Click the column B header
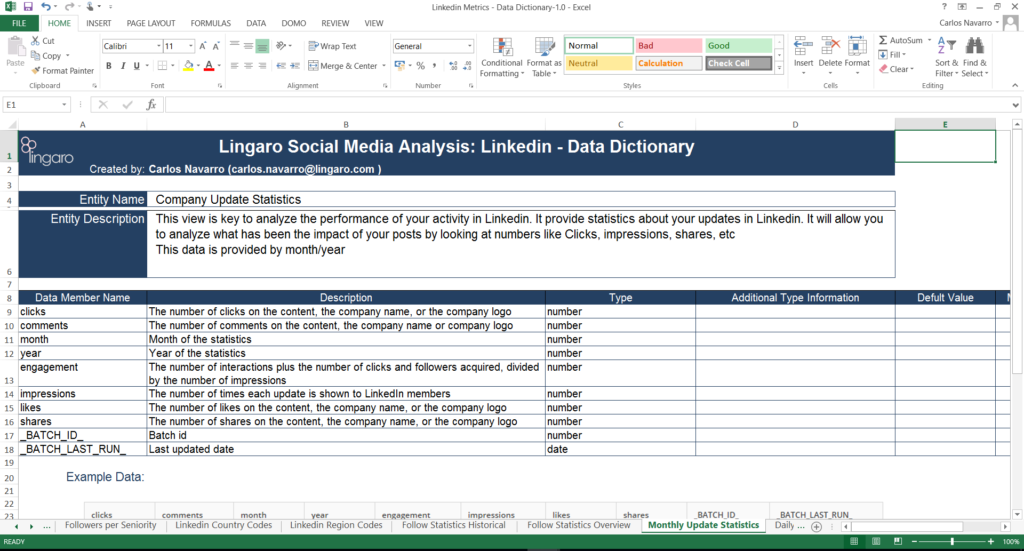Screen dimensions: 1024x551 (x=346, y=124)
